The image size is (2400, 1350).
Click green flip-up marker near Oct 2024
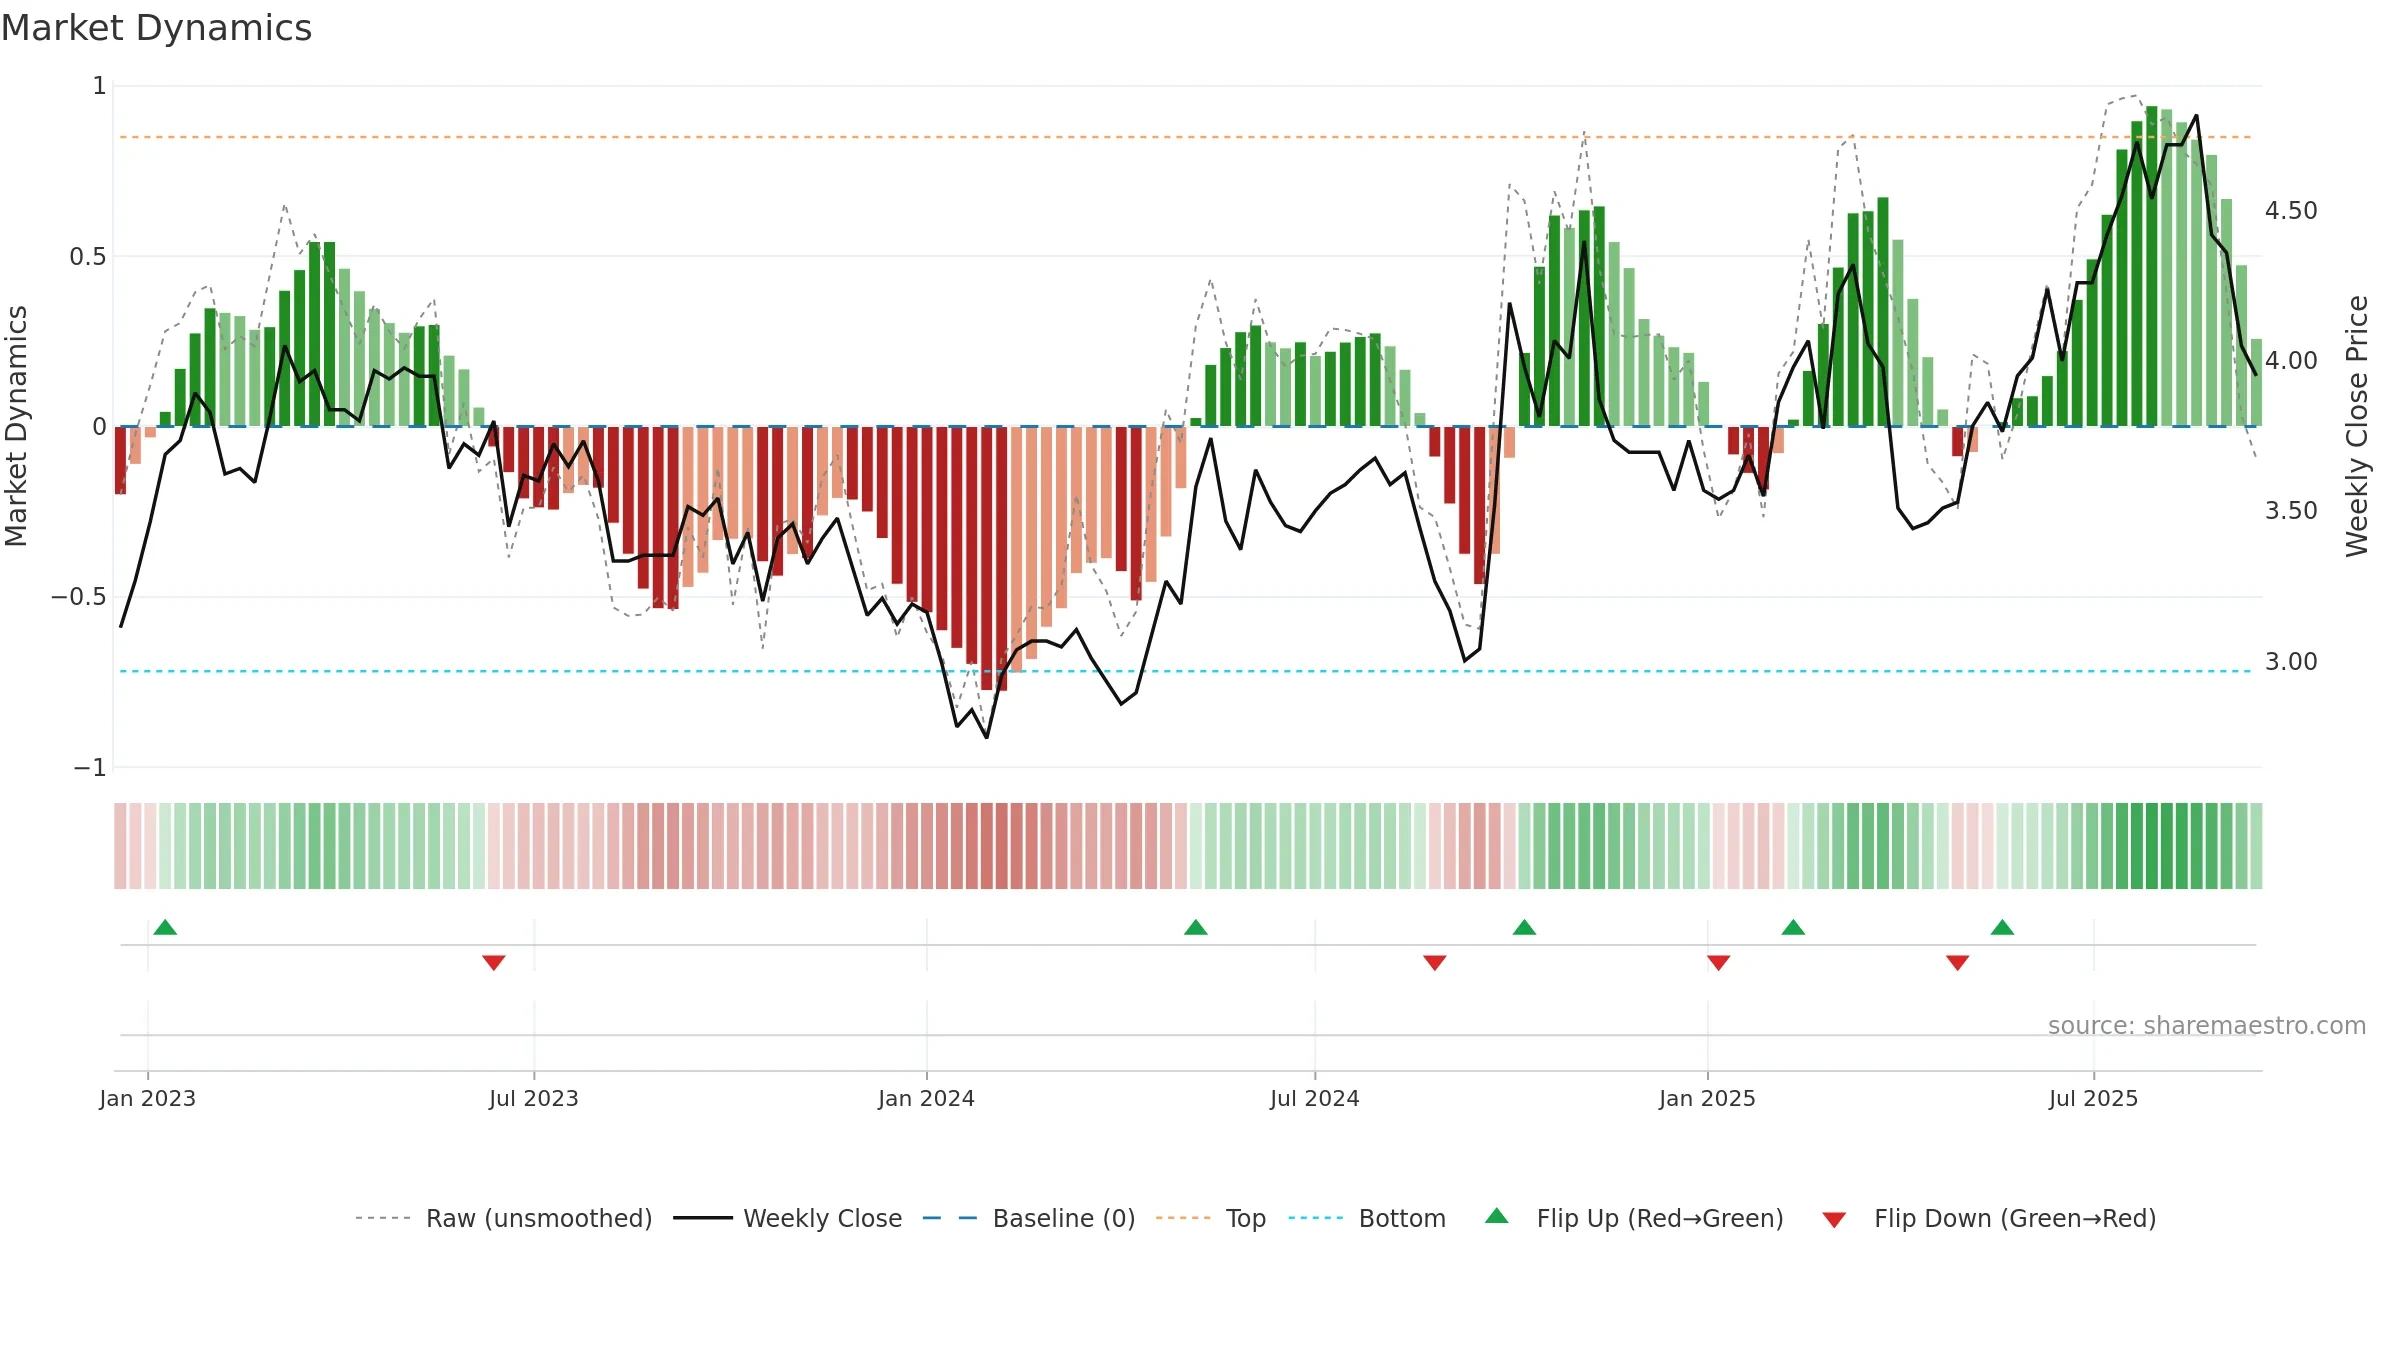tap(1524, 927)
